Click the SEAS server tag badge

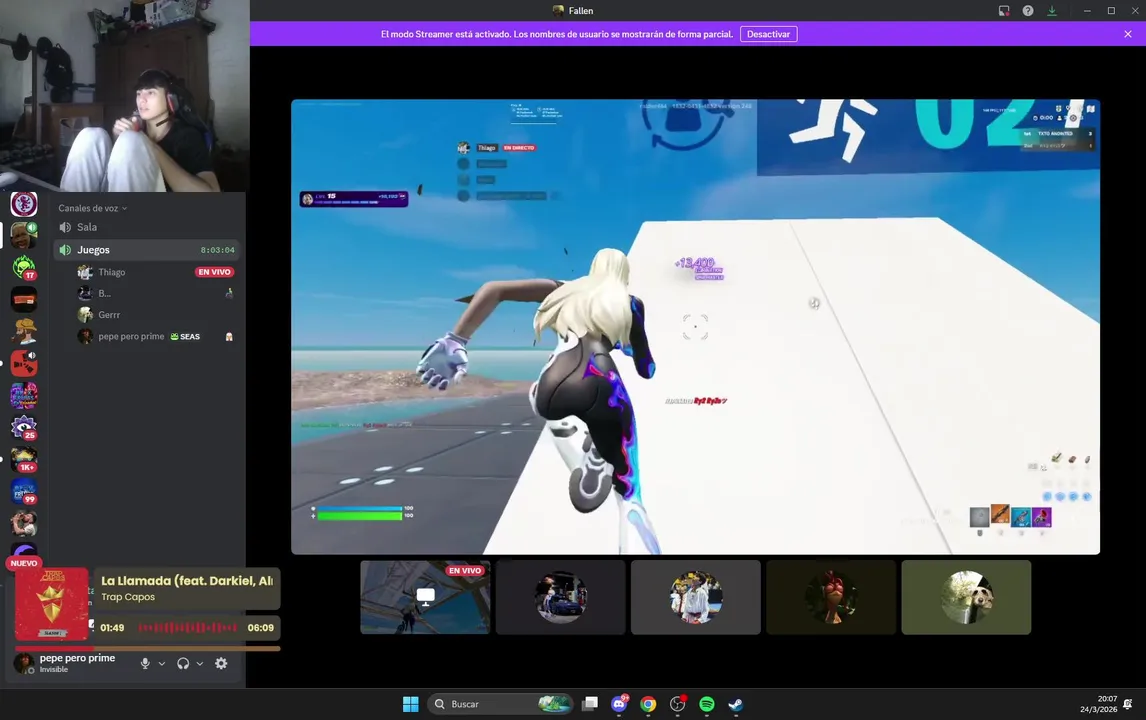[x=185, y=337]
